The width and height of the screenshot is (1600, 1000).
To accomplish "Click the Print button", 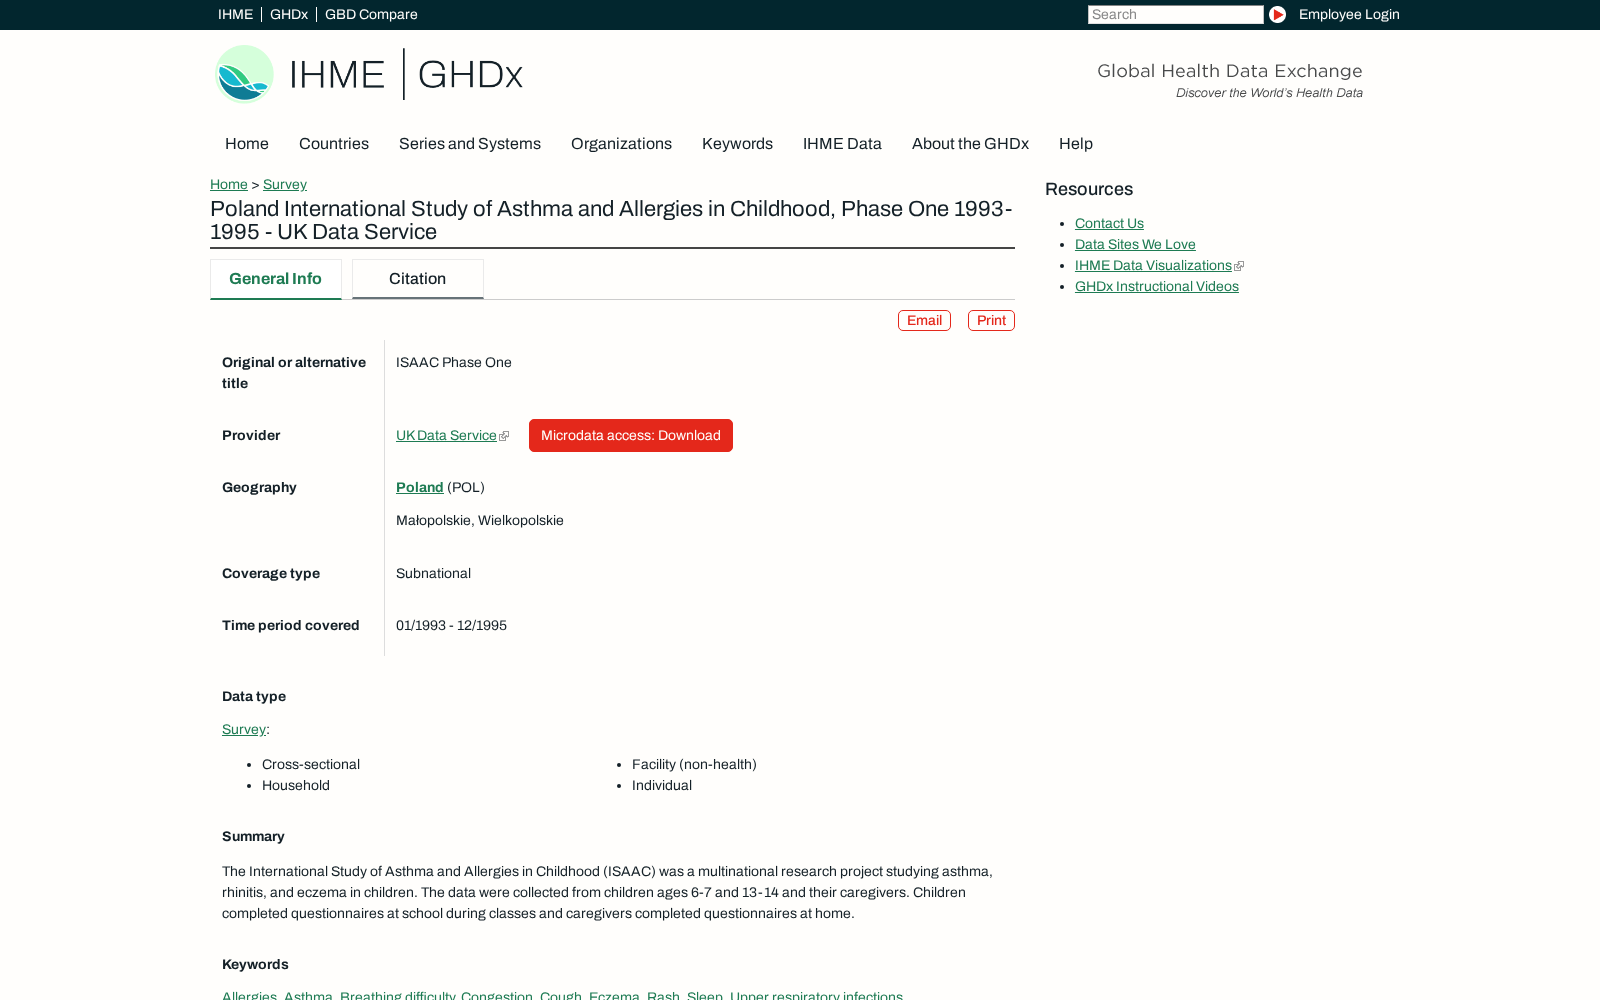I will (x=991, y=320).
